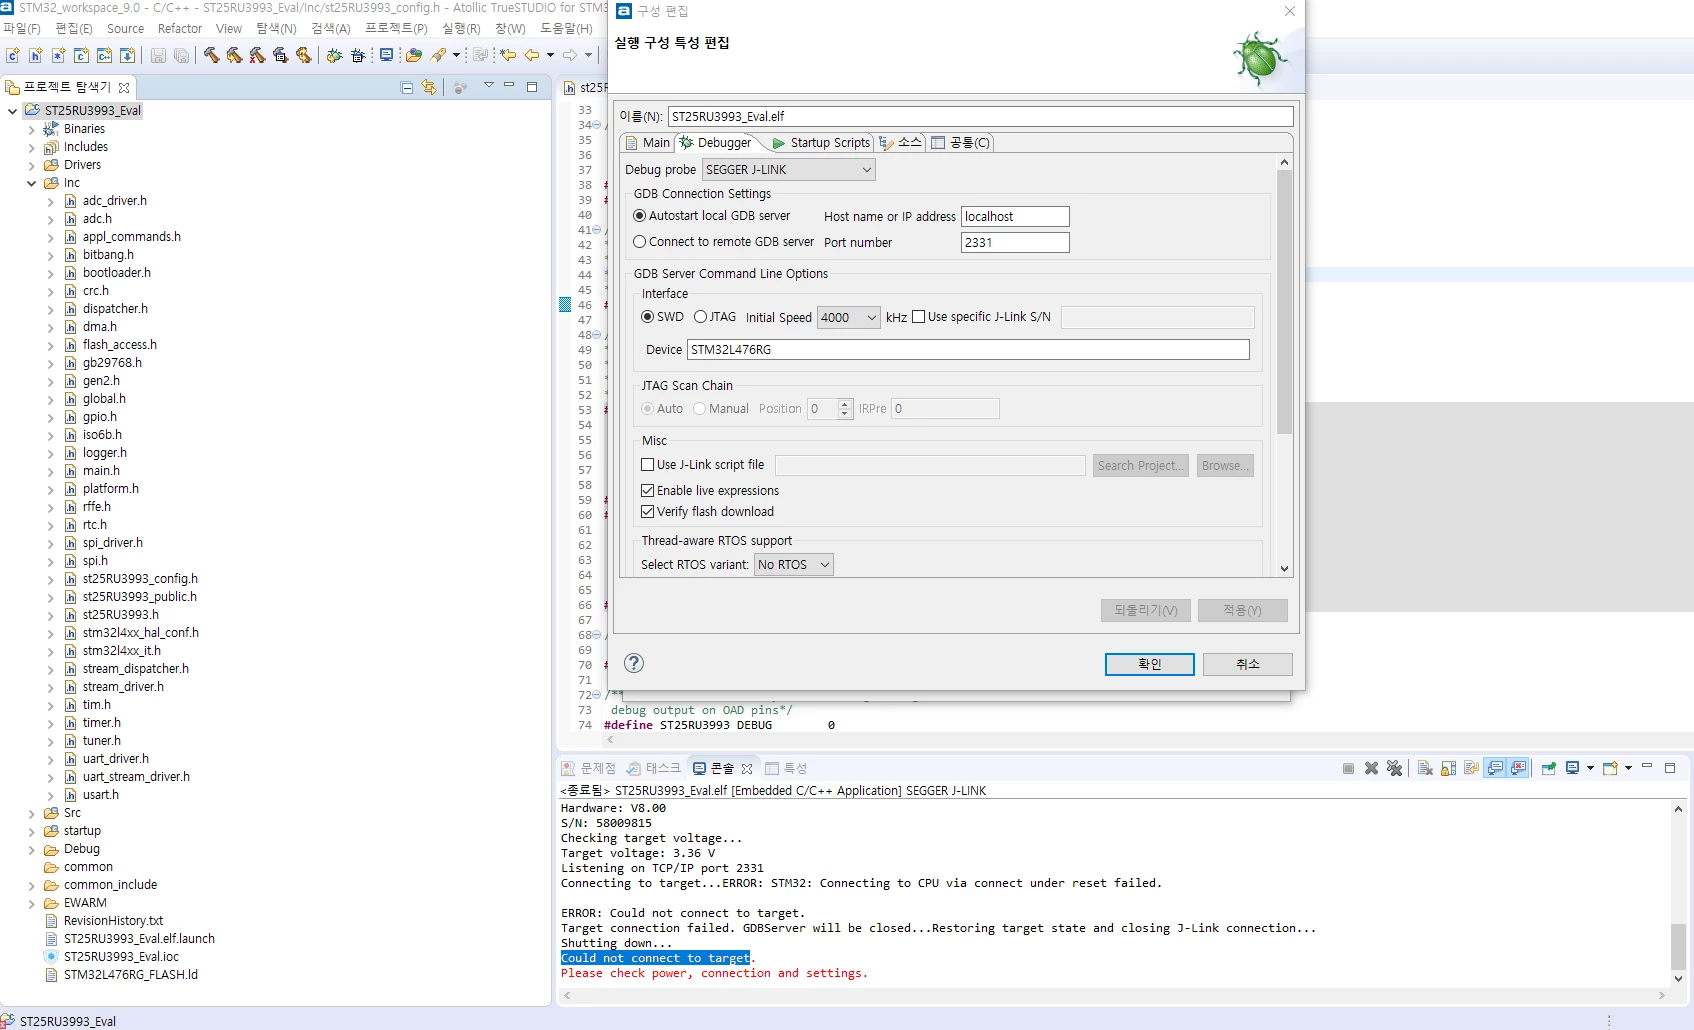Expand the Src folder
Image resolution: width=1694 pixels, height=1030 pixels.
point(31,813)
